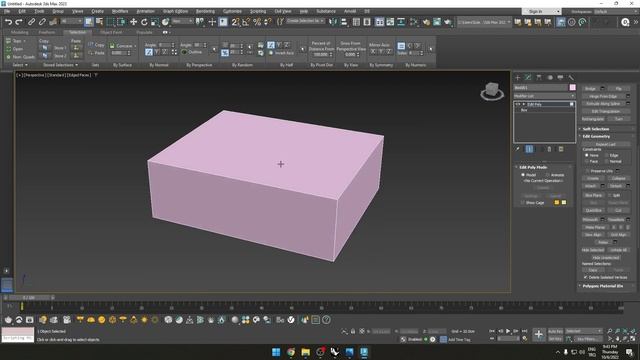The image size is (640, 360).
Task: Switch to the Freeform ribbon tab
Action: [x=47, y=32]
